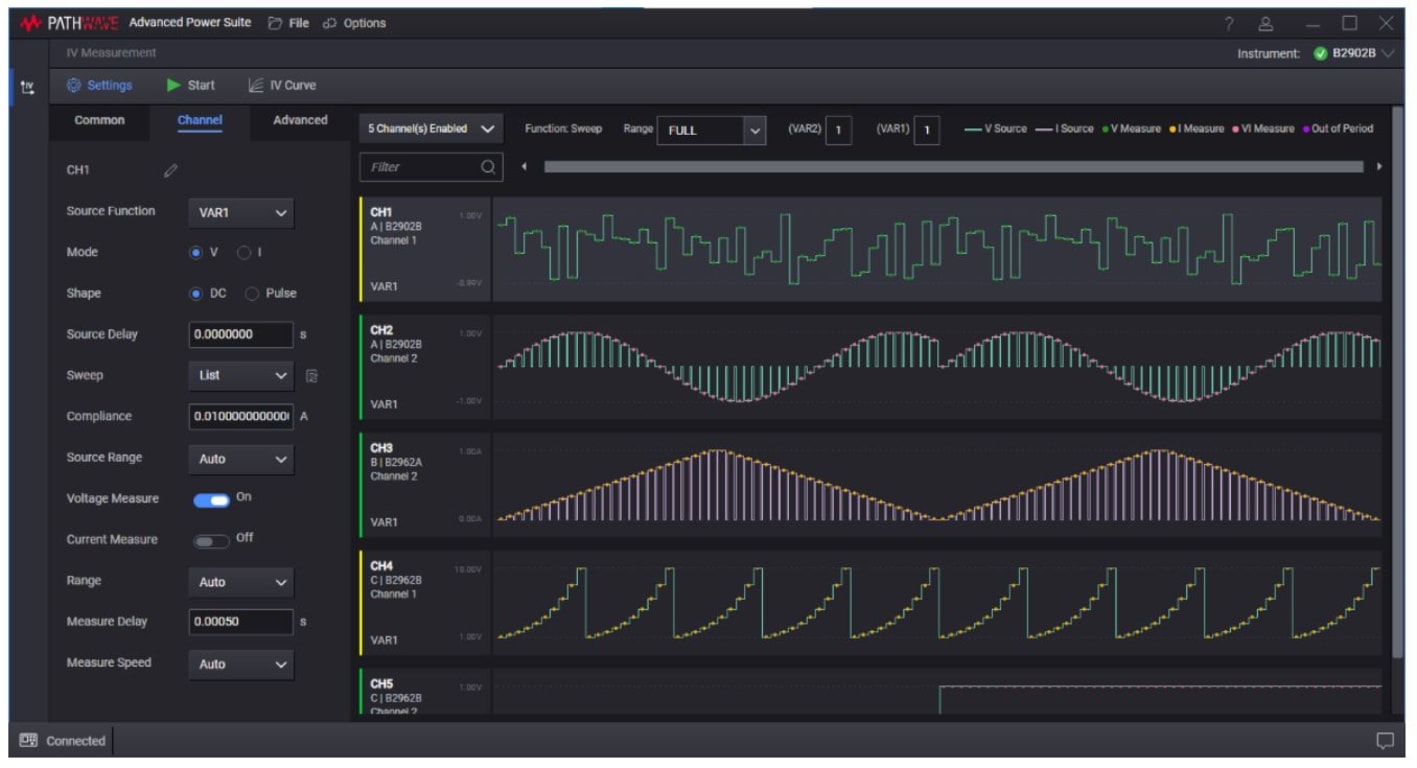Click the left arrow of waveform scrollbar
1417x768 pixels.
(524, 167)
